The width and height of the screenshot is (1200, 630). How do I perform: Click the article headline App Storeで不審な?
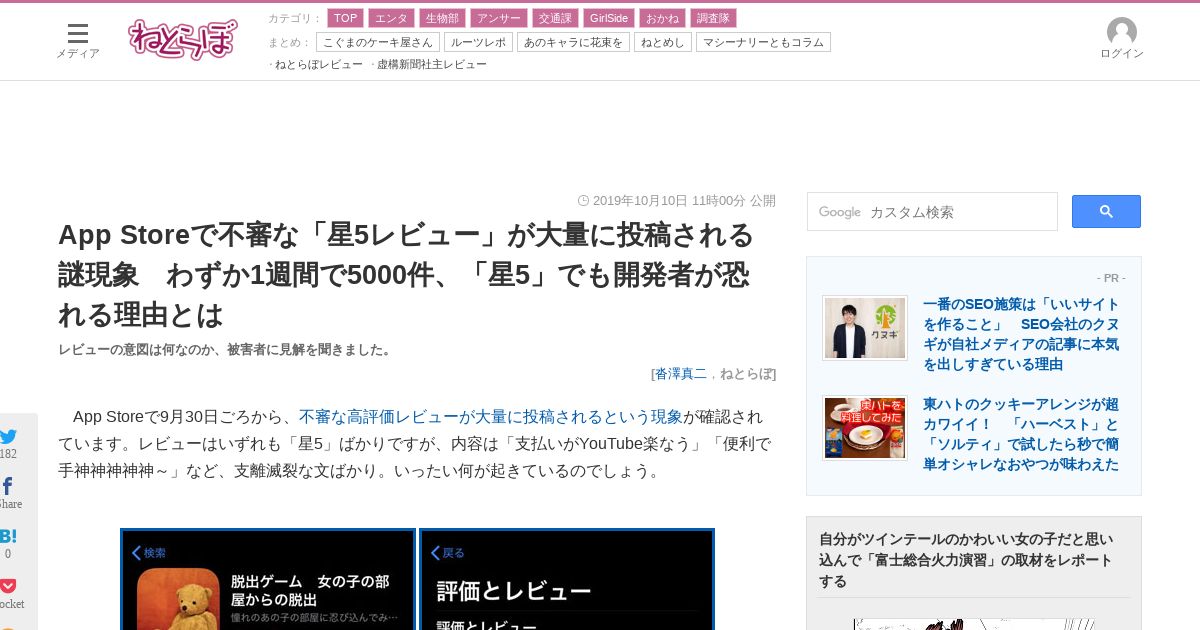click(x=406, y=275)
